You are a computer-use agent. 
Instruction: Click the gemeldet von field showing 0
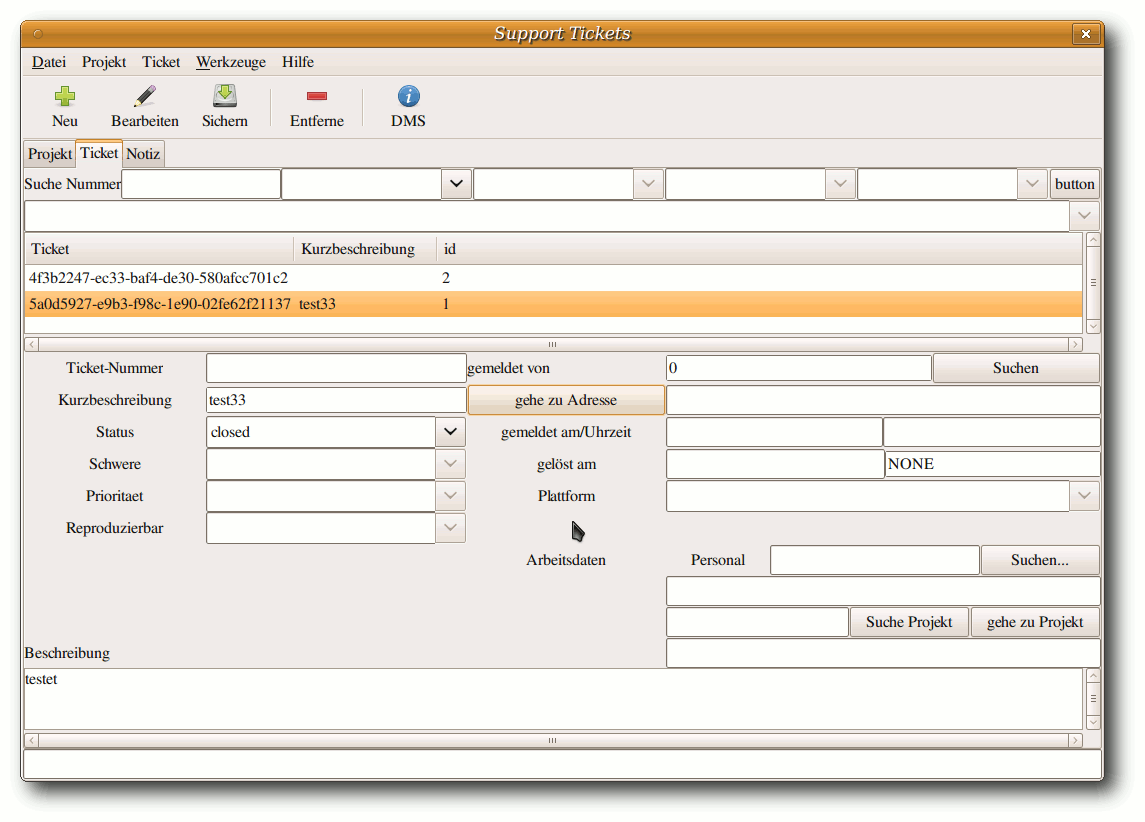[x=799, y=368]
